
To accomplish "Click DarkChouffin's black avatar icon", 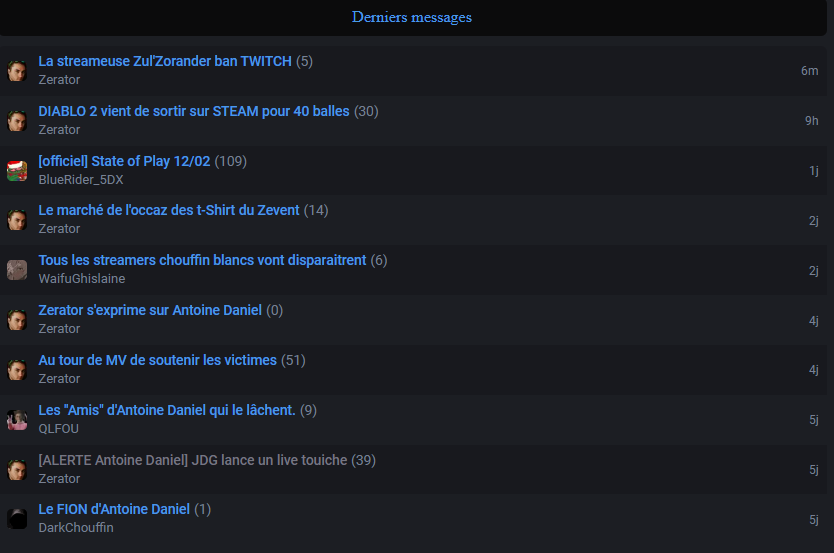I will pos(17,518).
